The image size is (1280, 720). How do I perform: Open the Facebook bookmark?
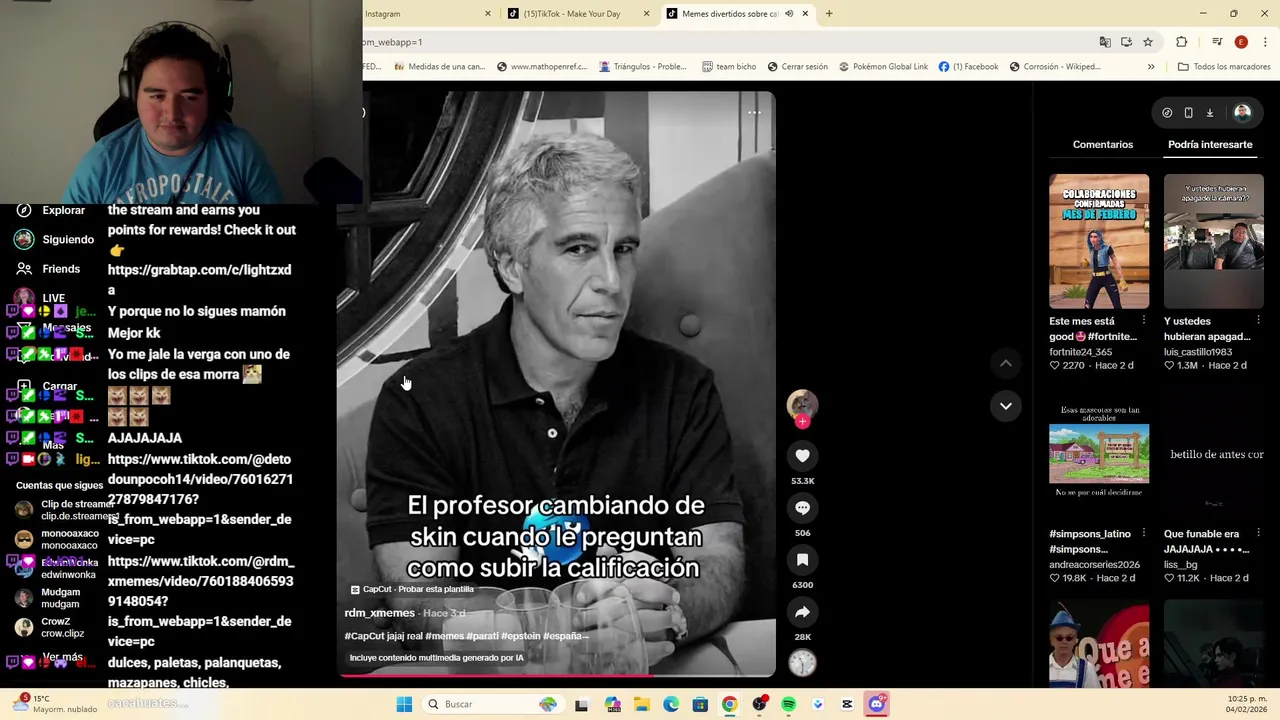(x=968, y=67)
